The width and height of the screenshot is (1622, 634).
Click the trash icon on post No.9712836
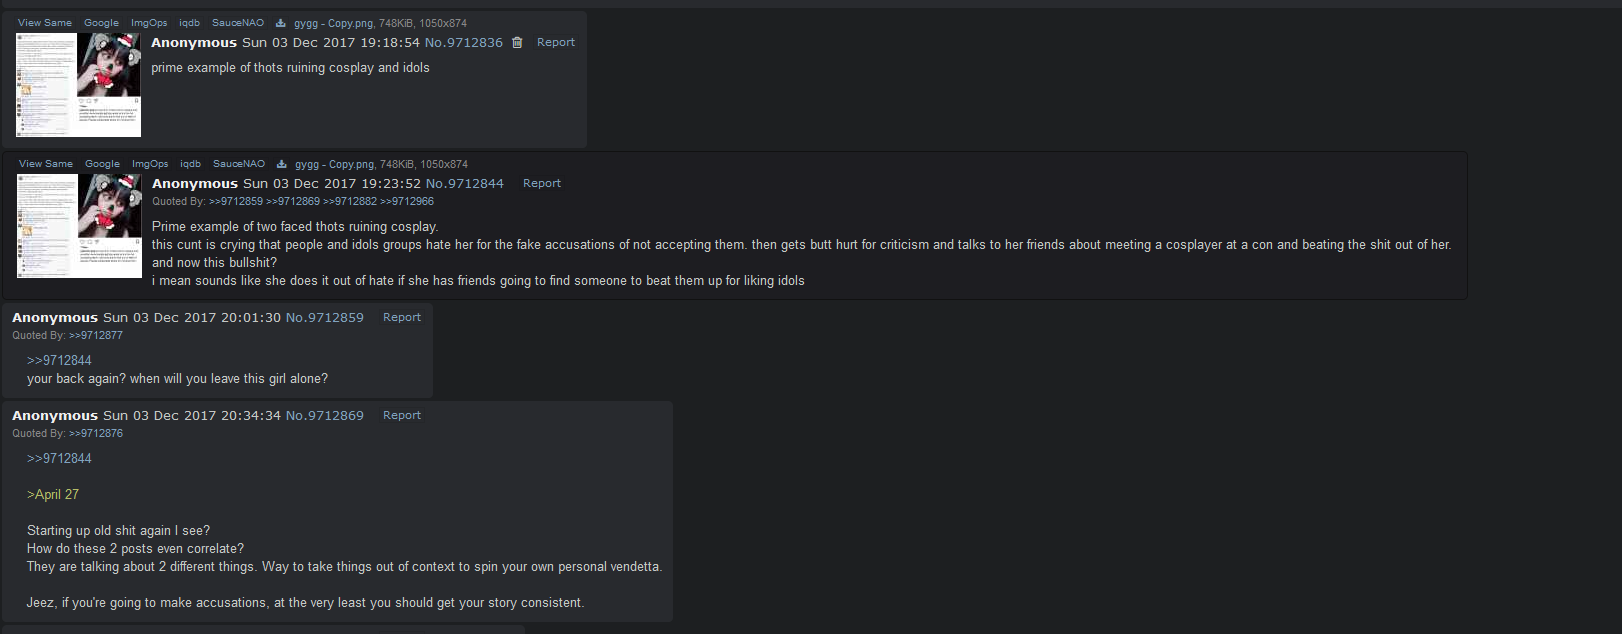click(x=517, y=43)
